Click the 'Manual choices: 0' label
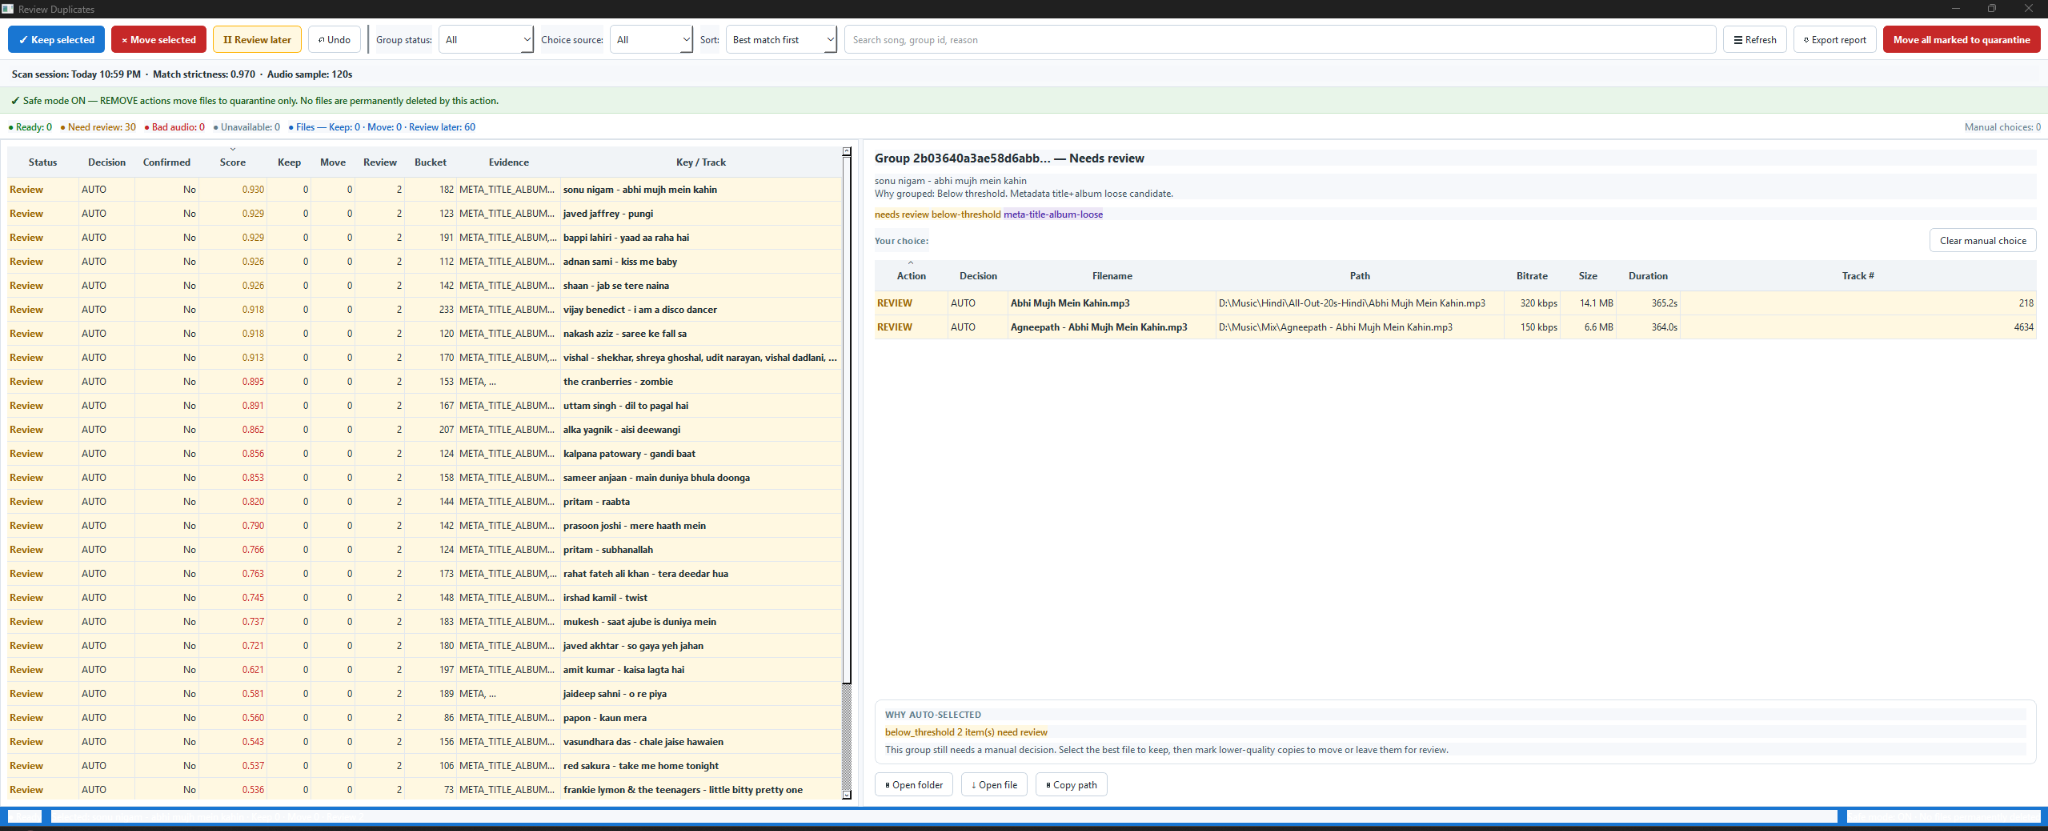Image resolution: width=2048 pixels, height=831 pixels. click(2002, 127)
